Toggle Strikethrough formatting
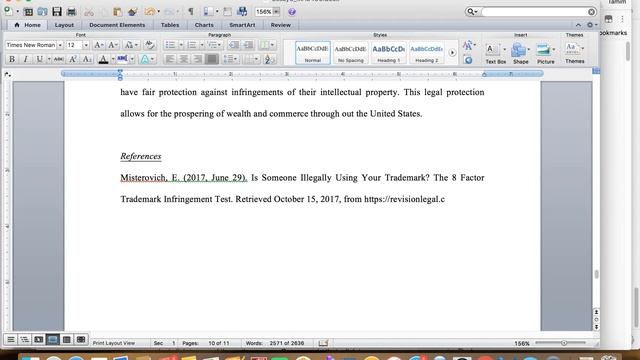 tap(58, 59)
